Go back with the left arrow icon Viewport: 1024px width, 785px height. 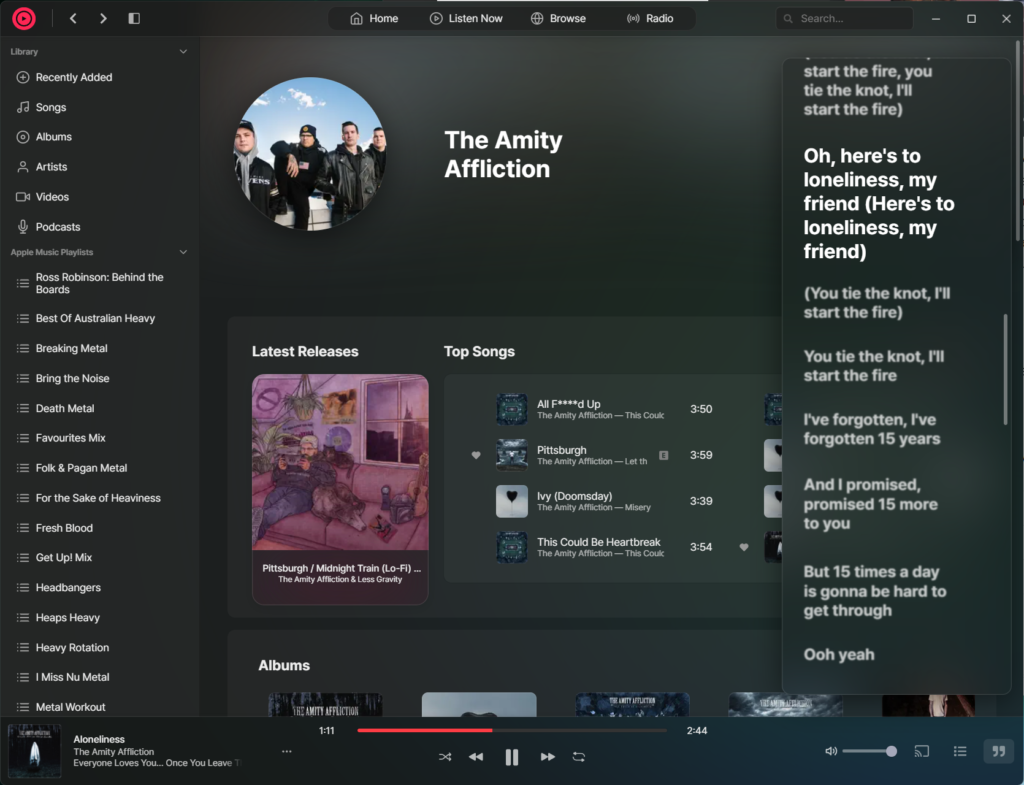[74, 18]
